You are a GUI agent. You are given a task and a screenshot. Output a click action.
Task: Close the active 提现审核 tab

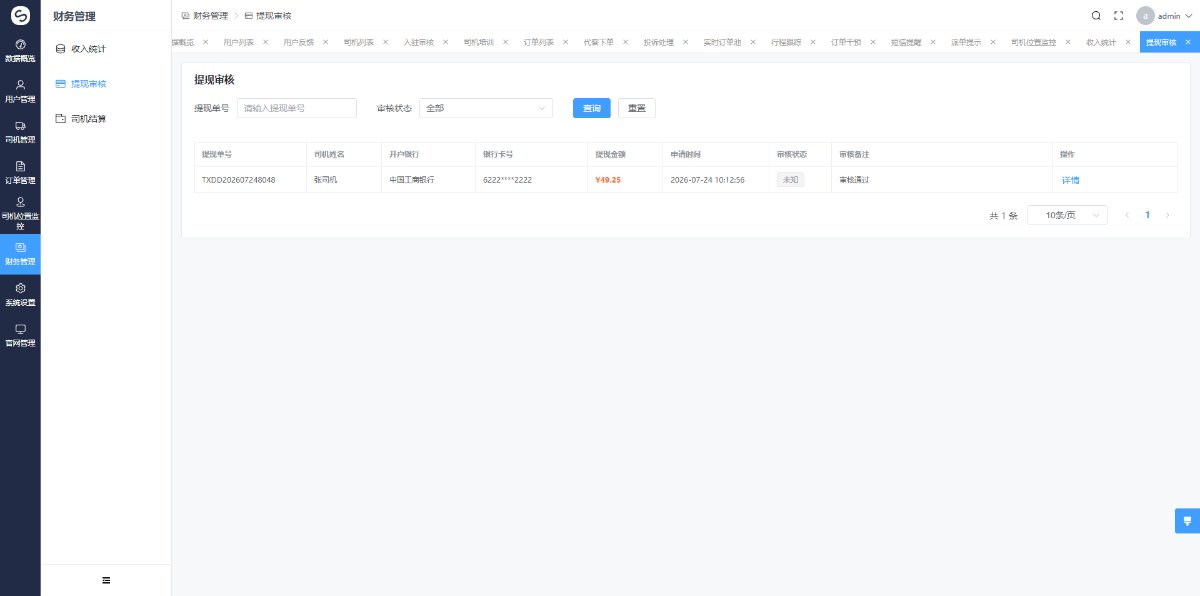(1188, 42)
